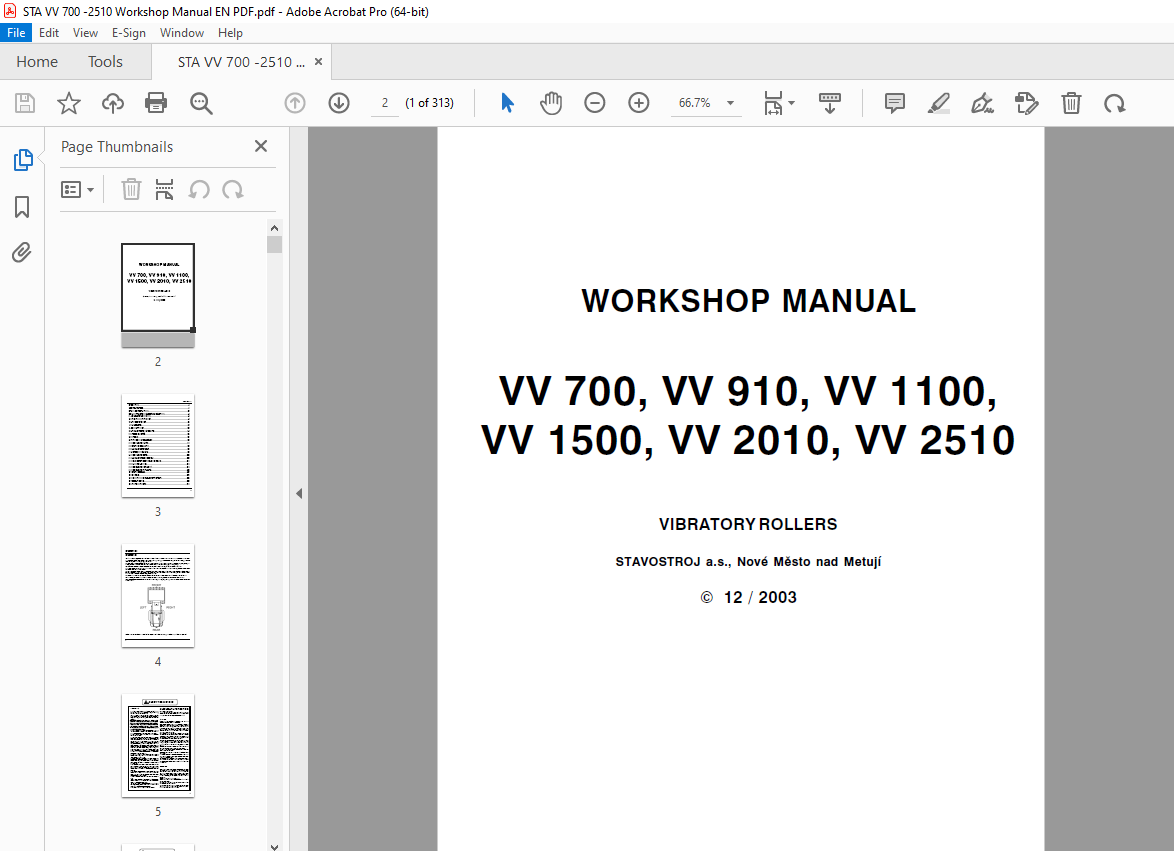The width and height of the screenshot is (1174, 851).
Task: Show the Page Thumbnails side panel
Action: [x=22, y=160]
